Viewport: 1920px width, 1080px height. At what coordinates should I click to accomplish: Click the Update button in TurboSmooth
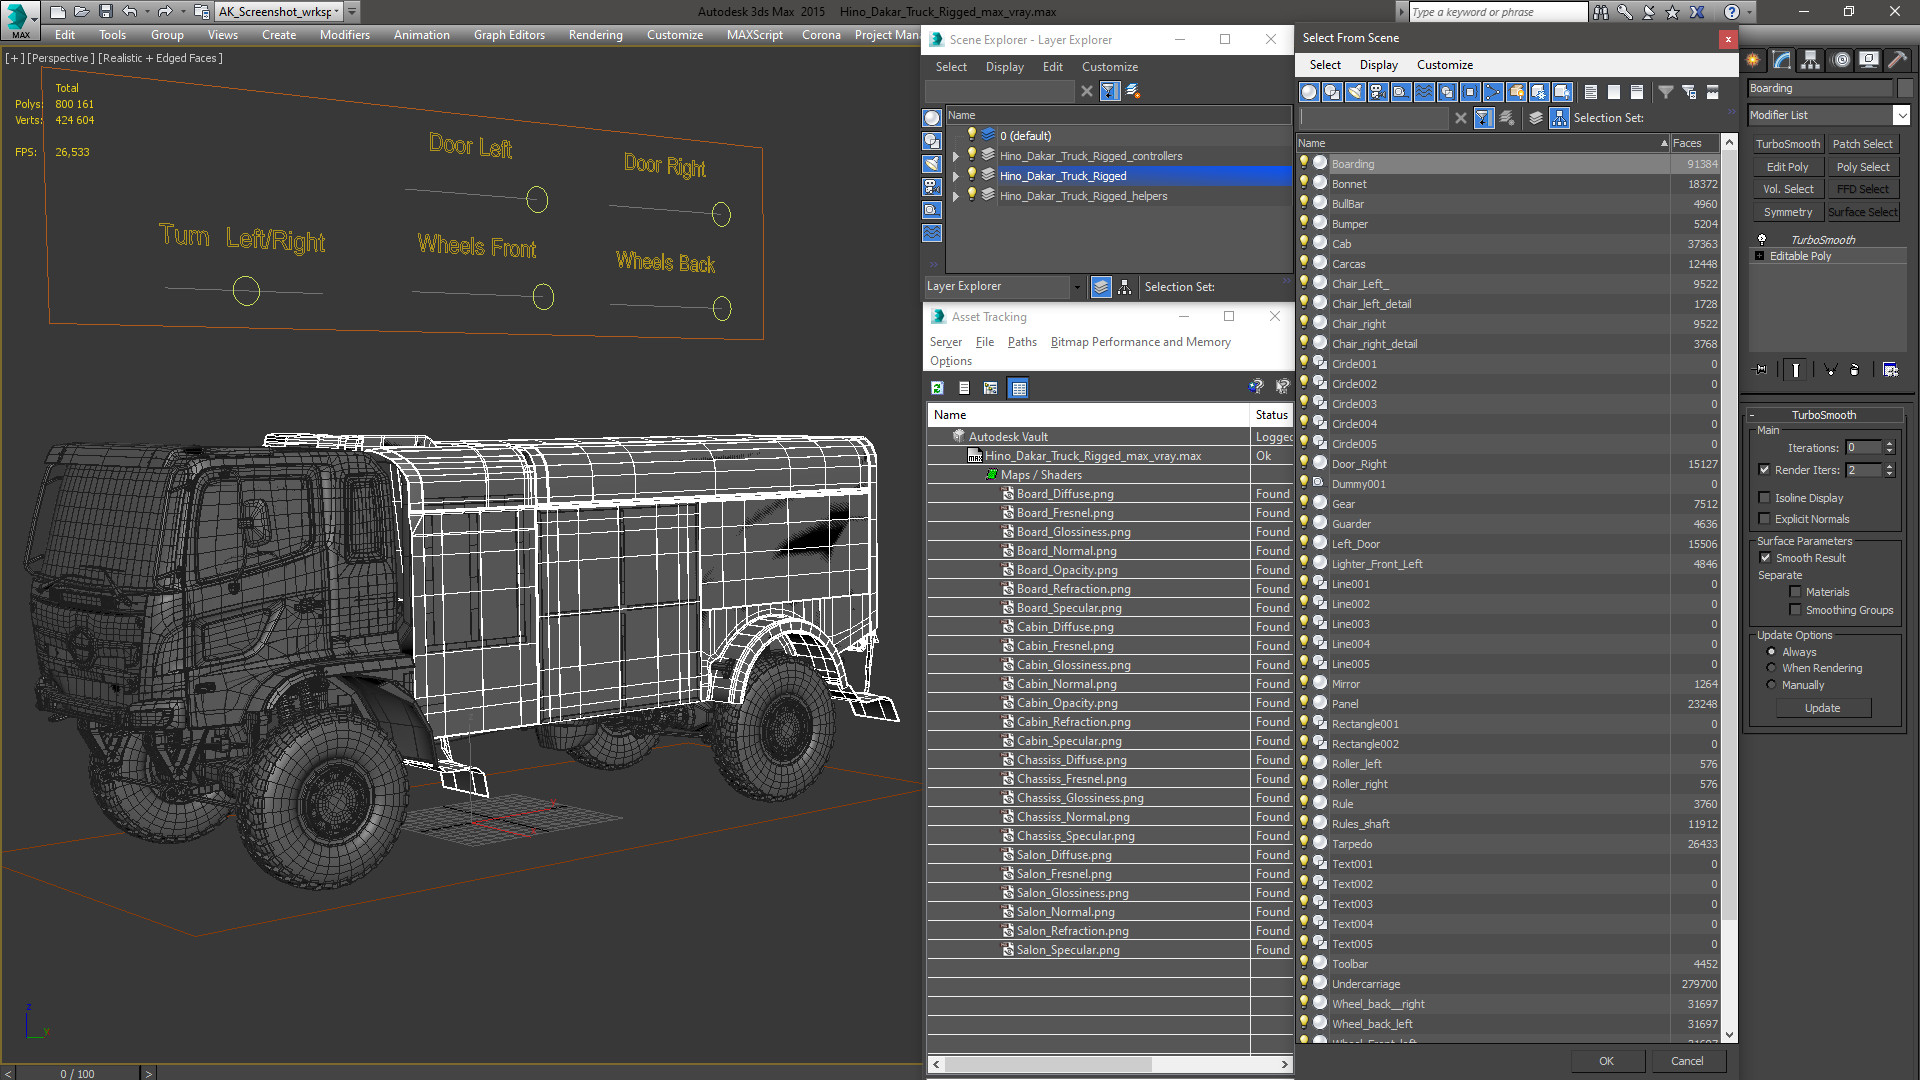(x=1822, y=708)
